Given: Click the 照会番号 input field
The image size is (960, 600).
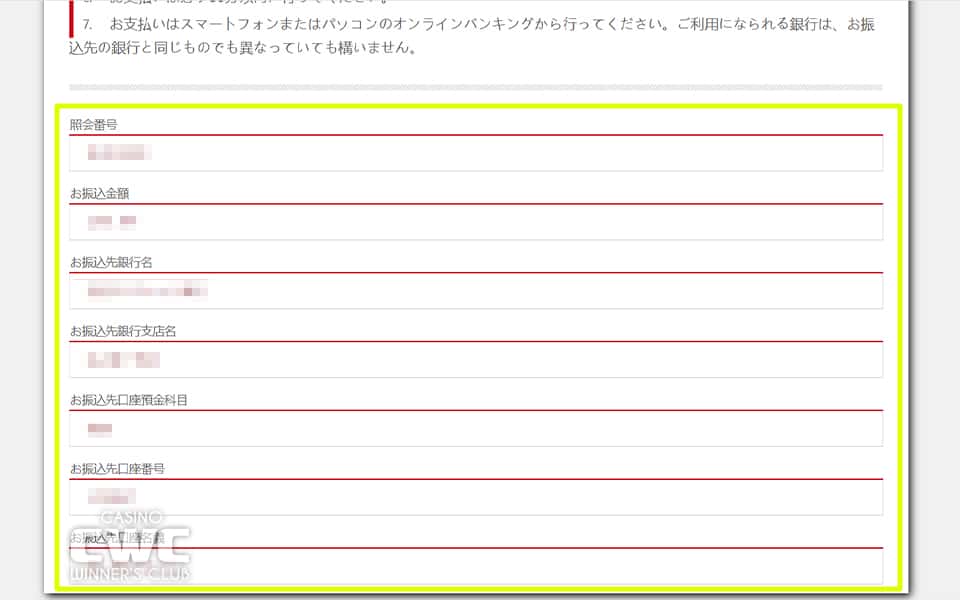Looking at the screenshot, I should pos(475,153).
